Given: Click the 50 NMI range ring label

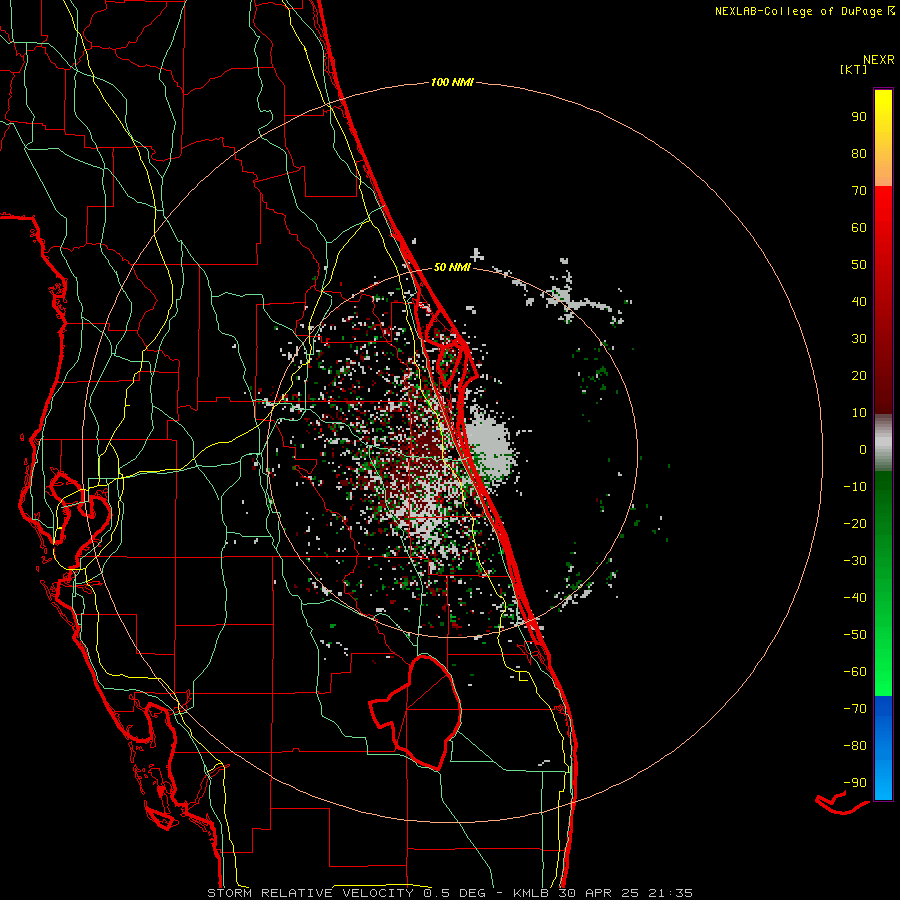Looking at the screenshot, I should (452, 267).
